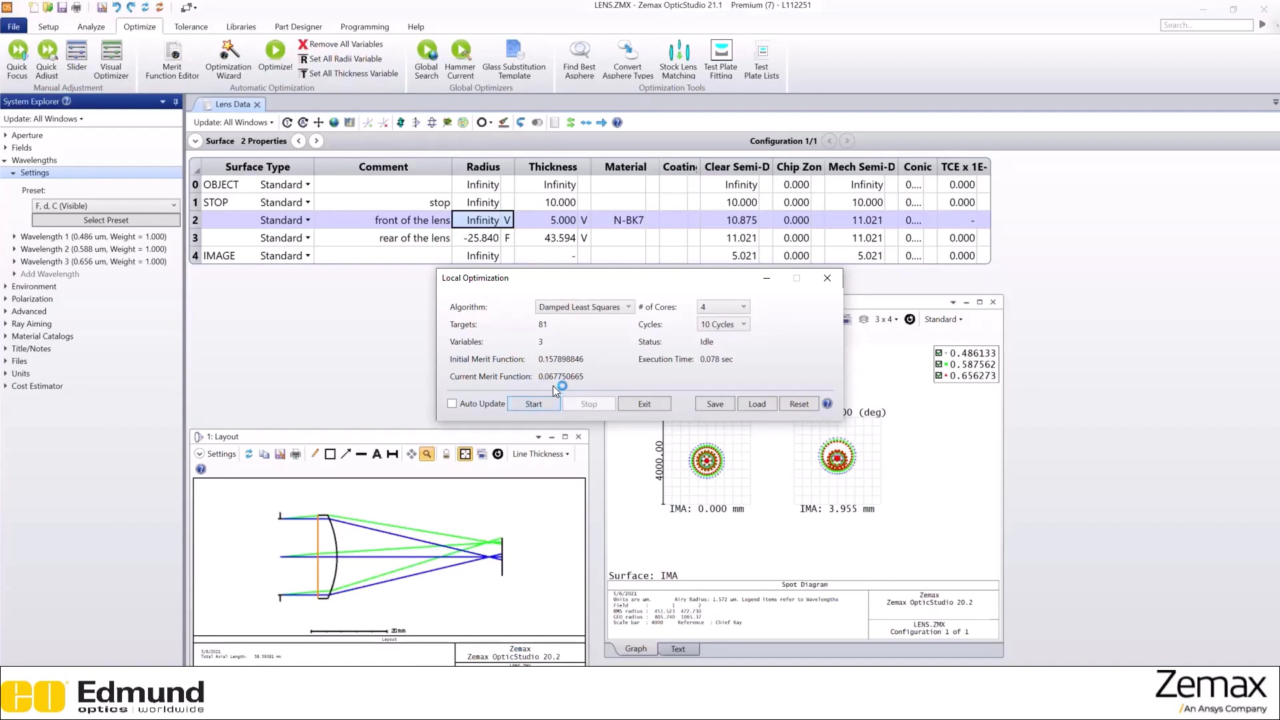Click the Load button in Local Optimization
Screen dimensions: 1280x720
757,404
